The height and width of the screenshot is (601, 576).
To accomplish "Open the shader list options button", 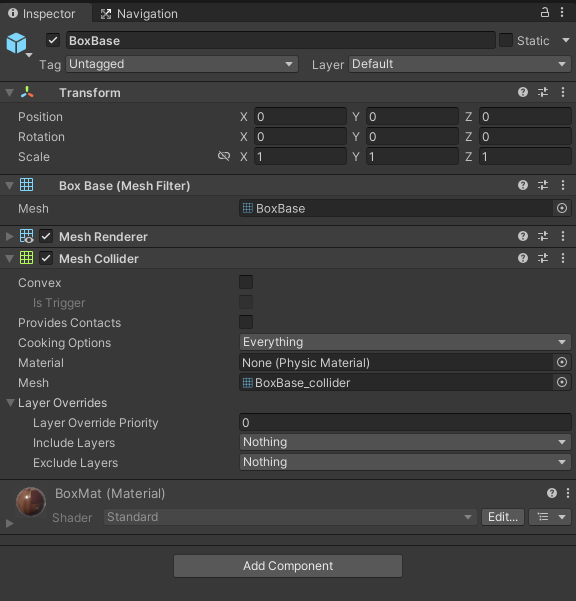I will point(550,517).
